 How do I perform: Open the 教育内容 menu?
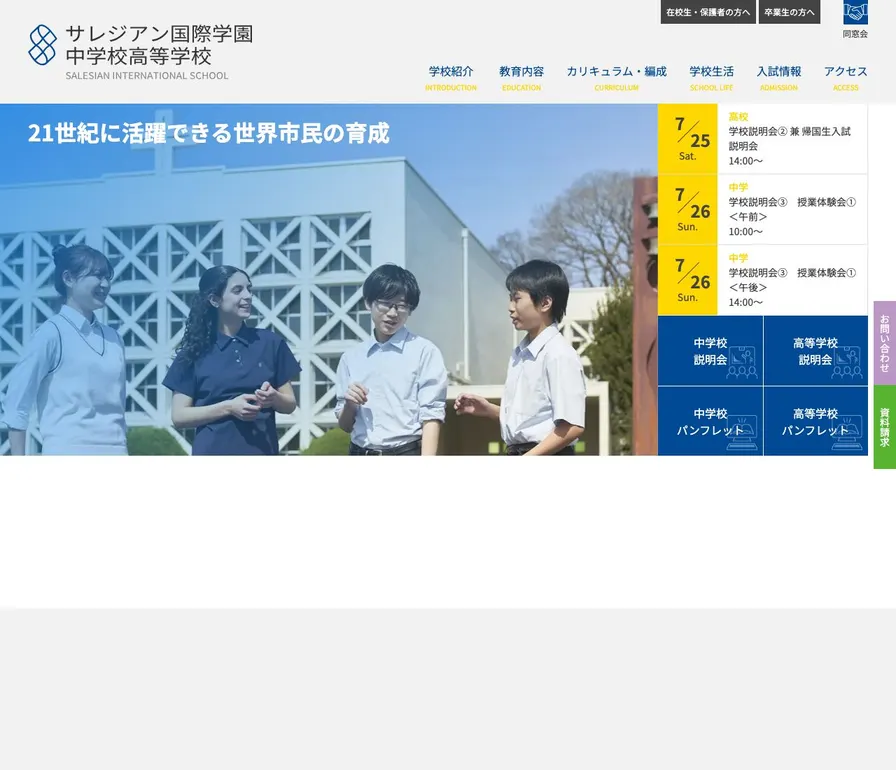521,78
